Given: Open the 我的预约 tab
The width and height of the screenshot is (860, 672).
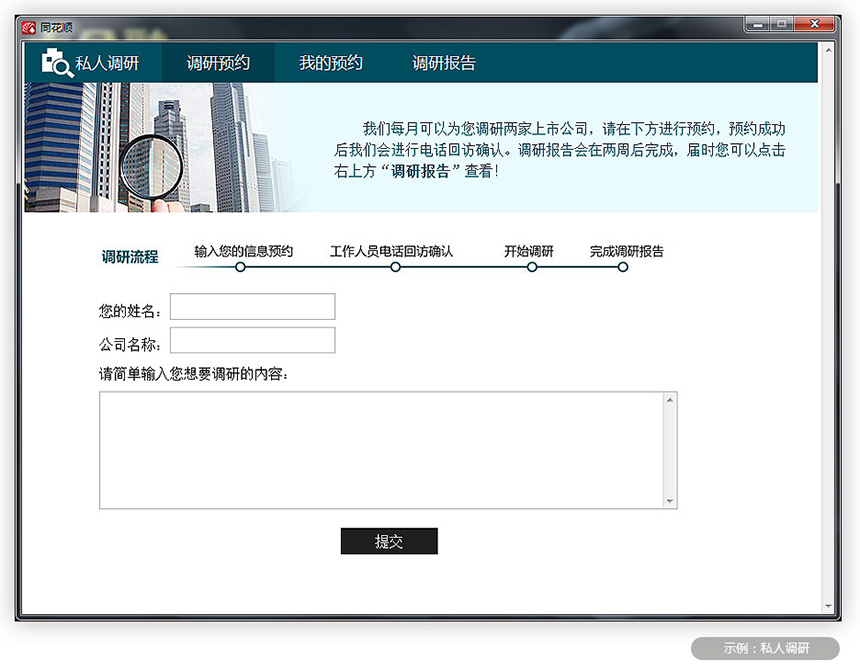Looking at the screenshot, I should (x=331, y=63).
